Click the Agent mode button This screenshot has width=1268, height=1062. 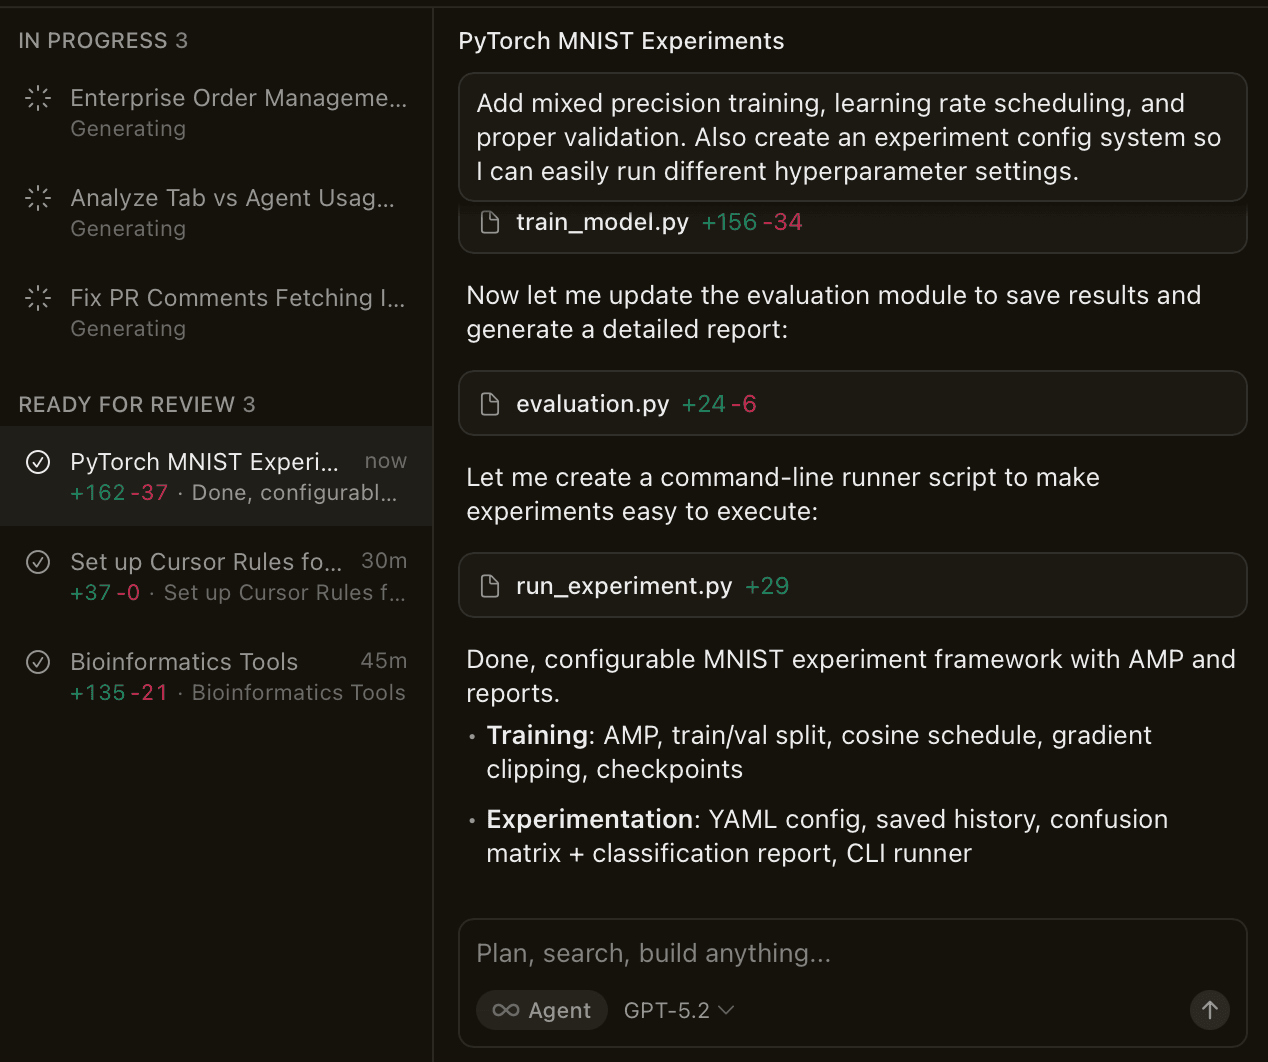click(x=542, y=1010)
